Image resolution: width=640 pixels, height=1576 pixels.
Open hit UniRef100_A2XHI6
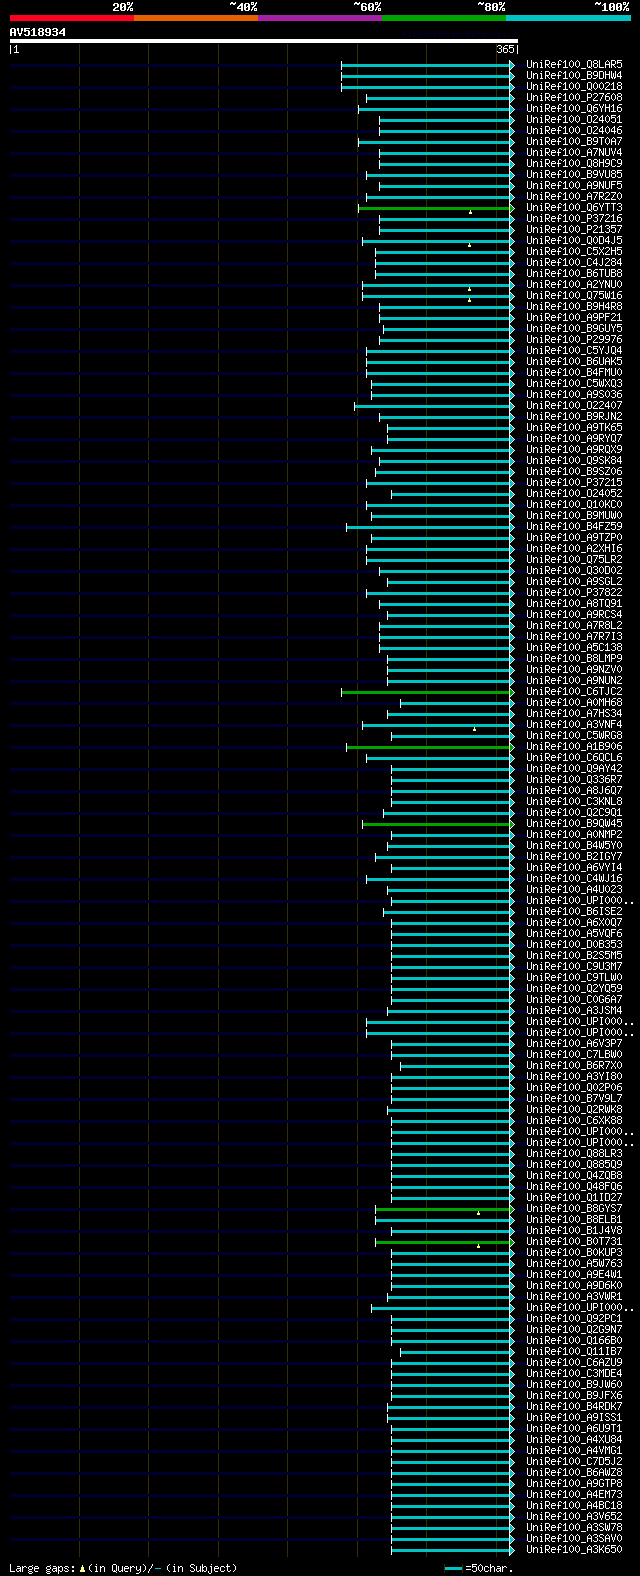tap(574, 548)
